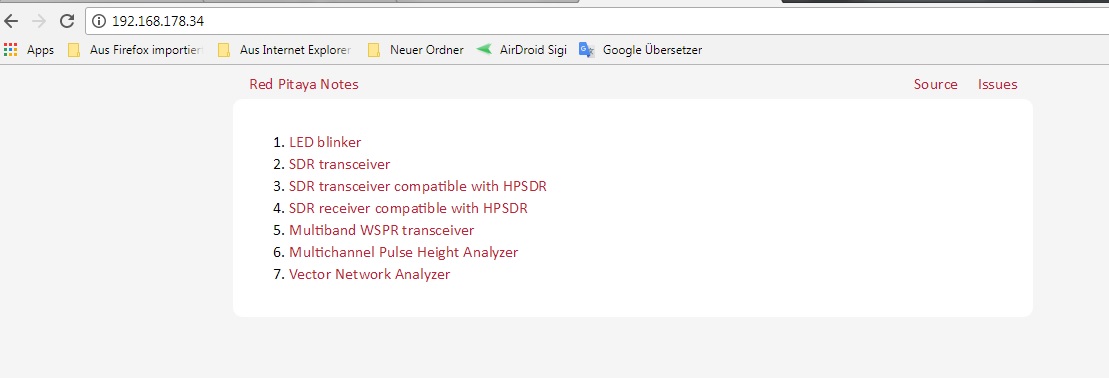This screenshot has width=1109, height=378.
Task: Open SDR receiver compatible with HPSDR
Action: point(408,208)
